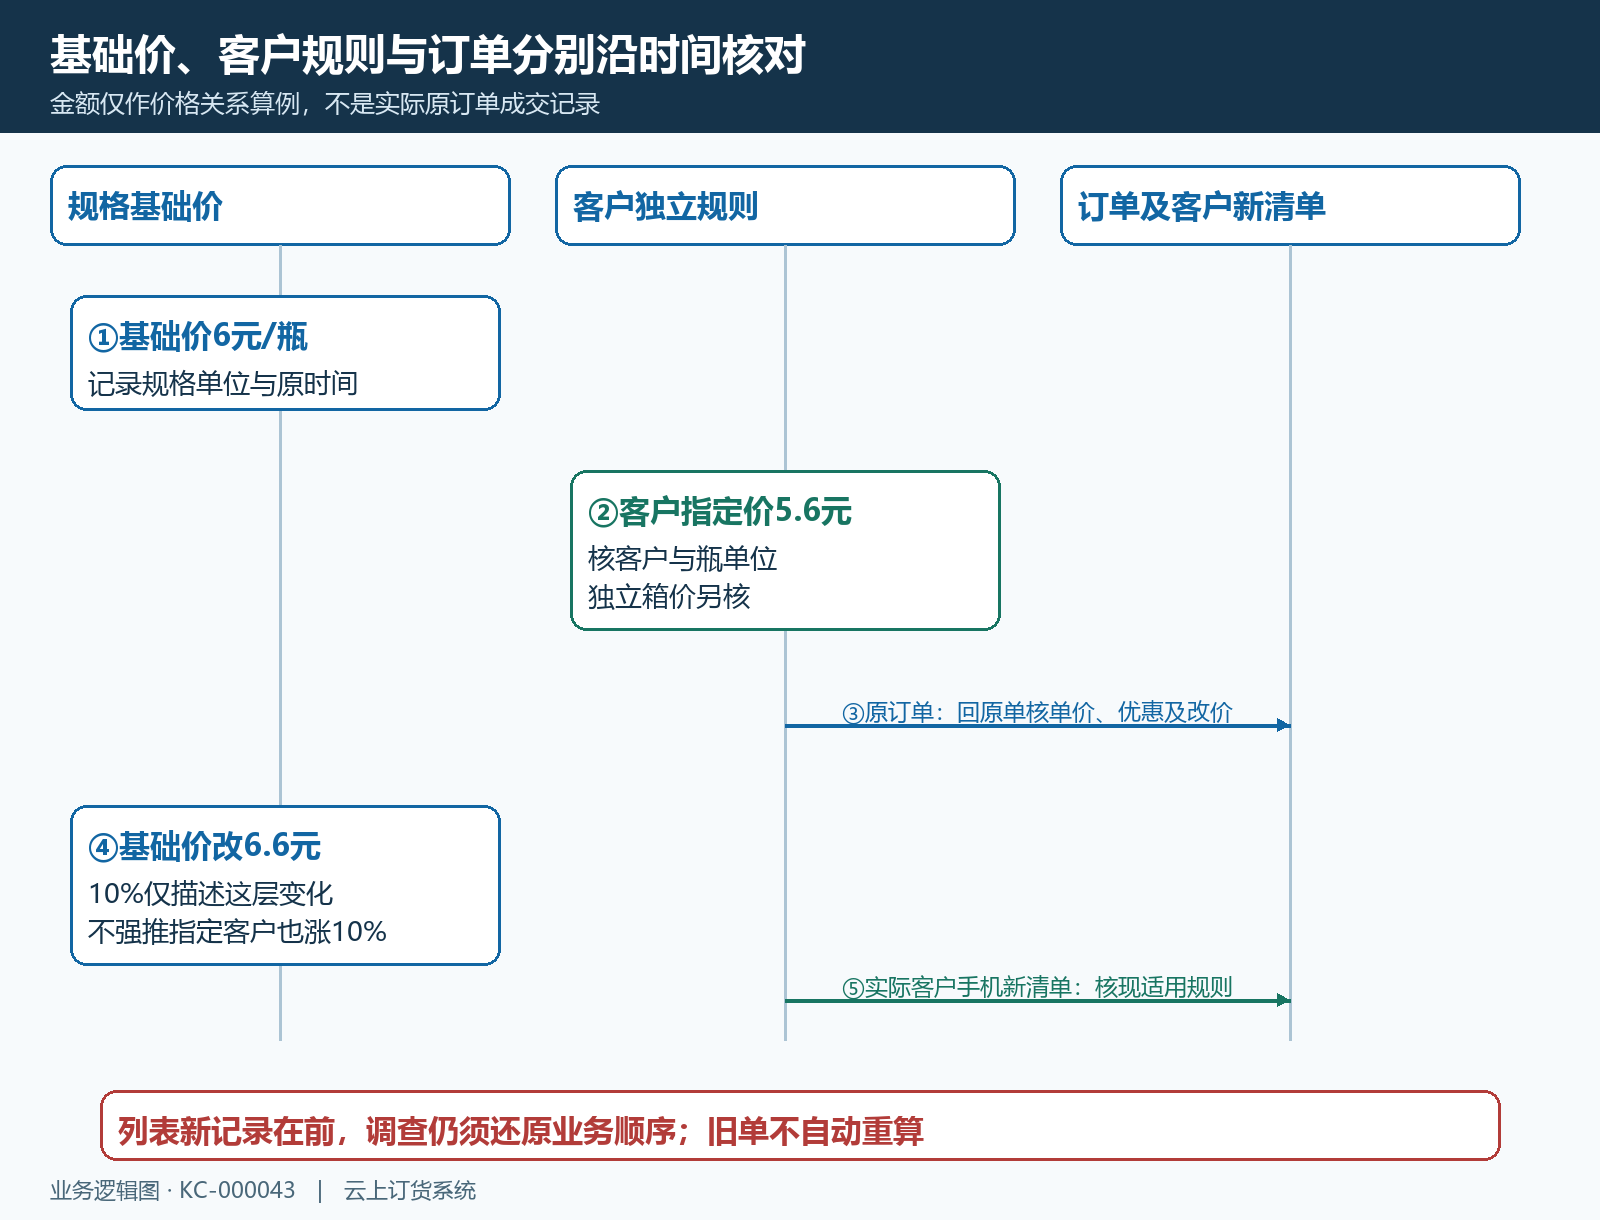Click the footer text 云上订货系统

[410, 1190]
